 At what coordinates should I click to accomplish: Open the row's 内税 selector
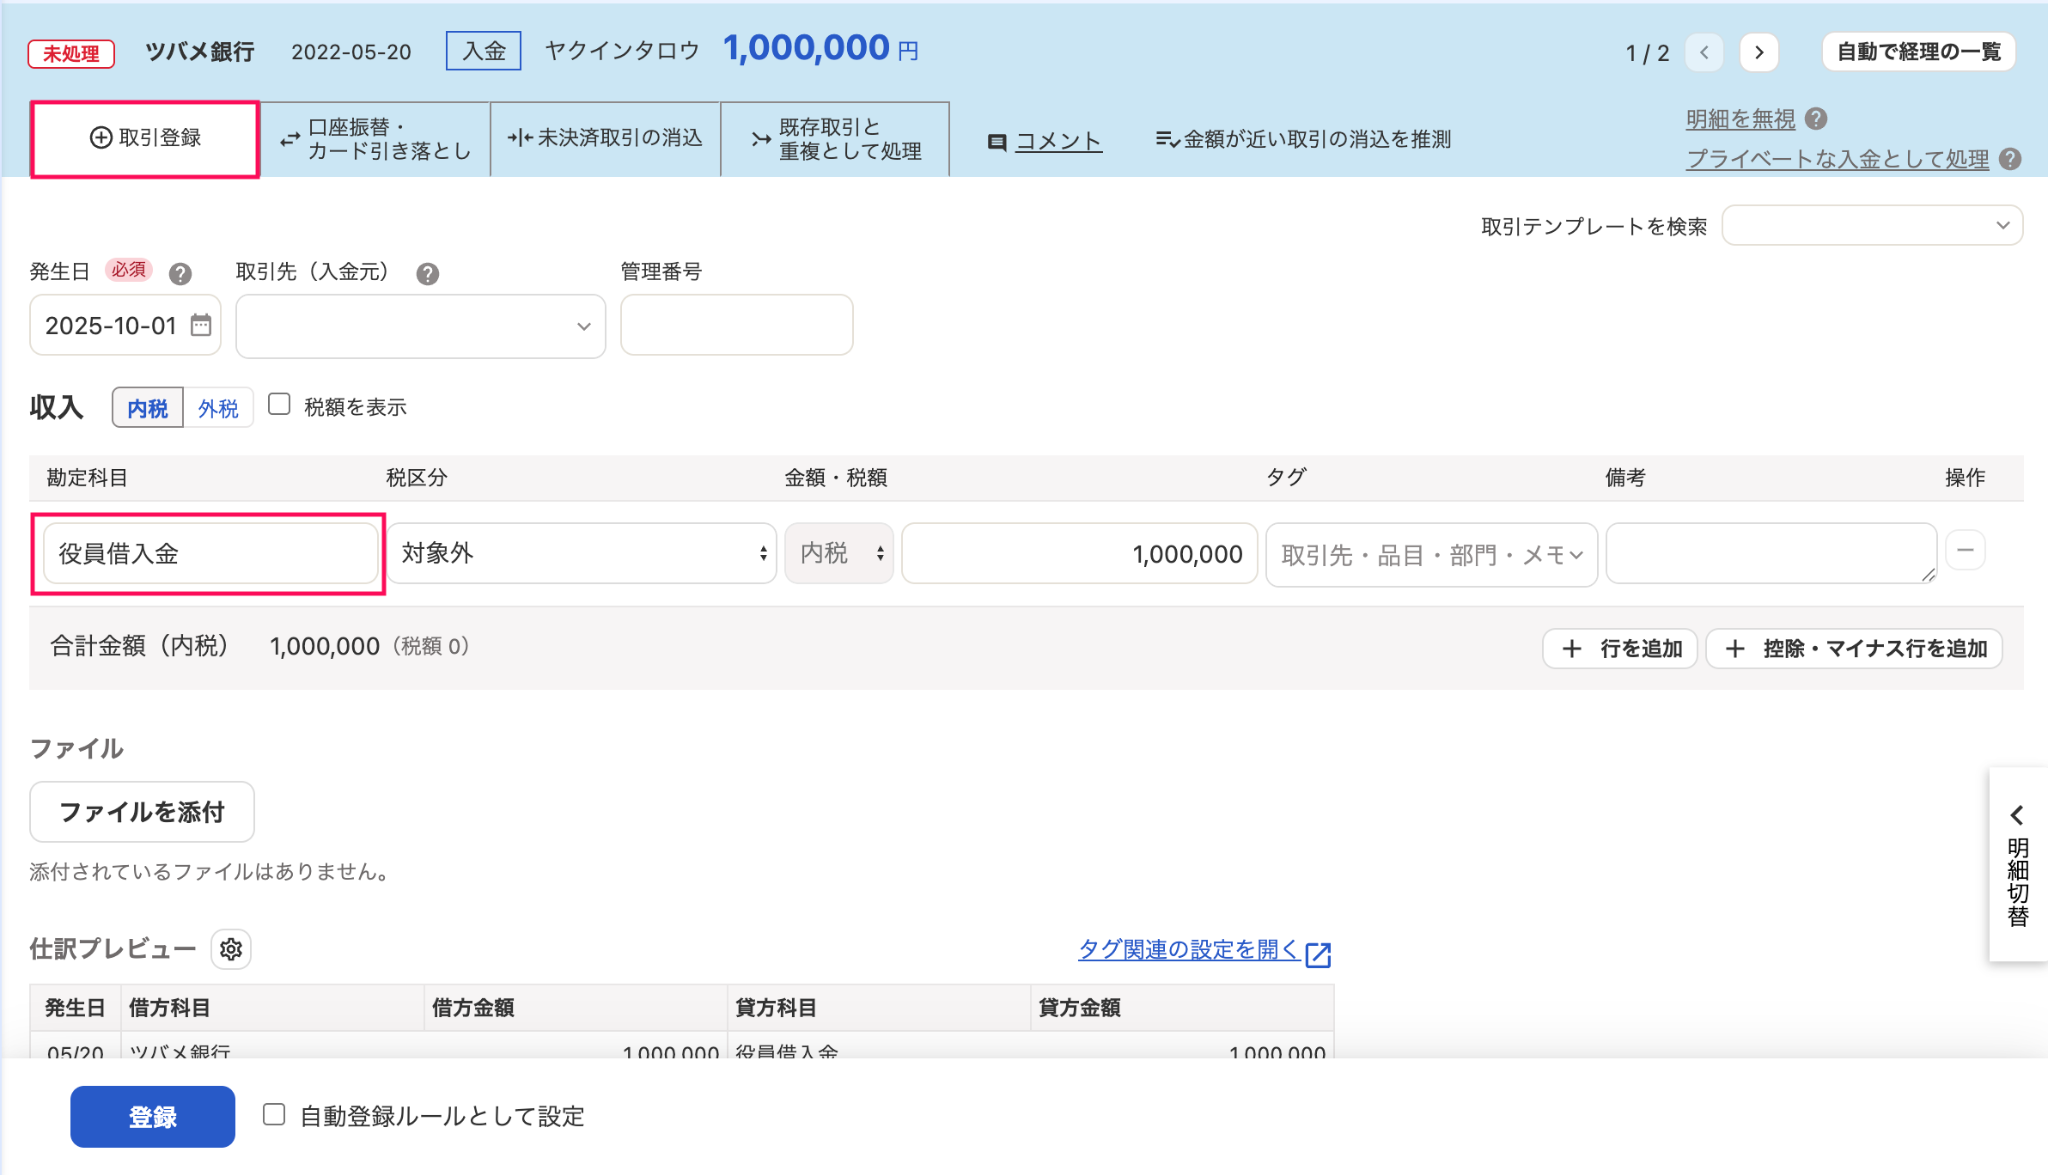point(839,553)
